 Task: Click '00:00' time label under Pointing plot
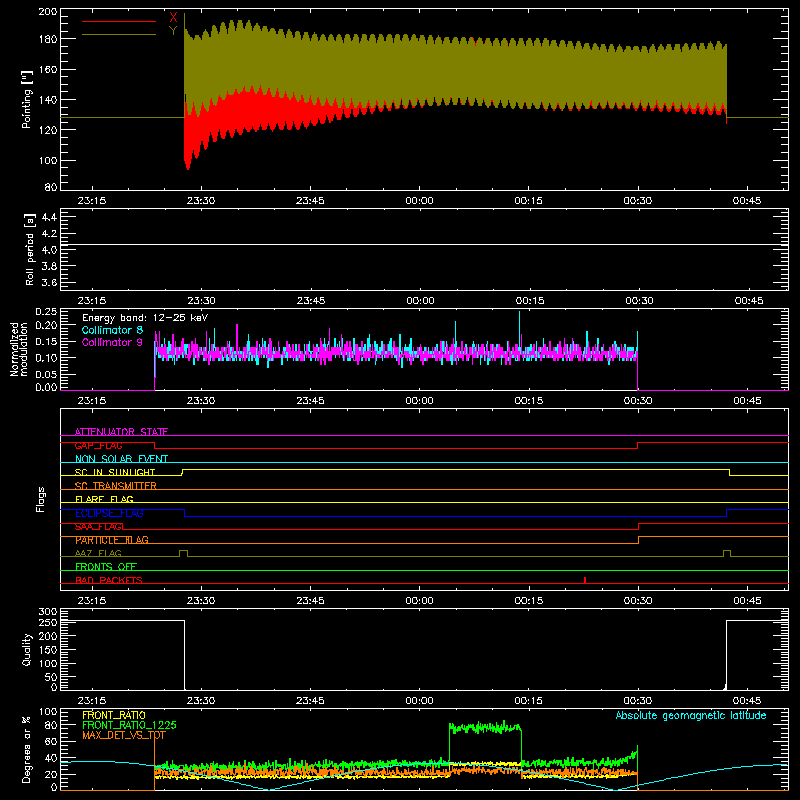tap(419, 201)
